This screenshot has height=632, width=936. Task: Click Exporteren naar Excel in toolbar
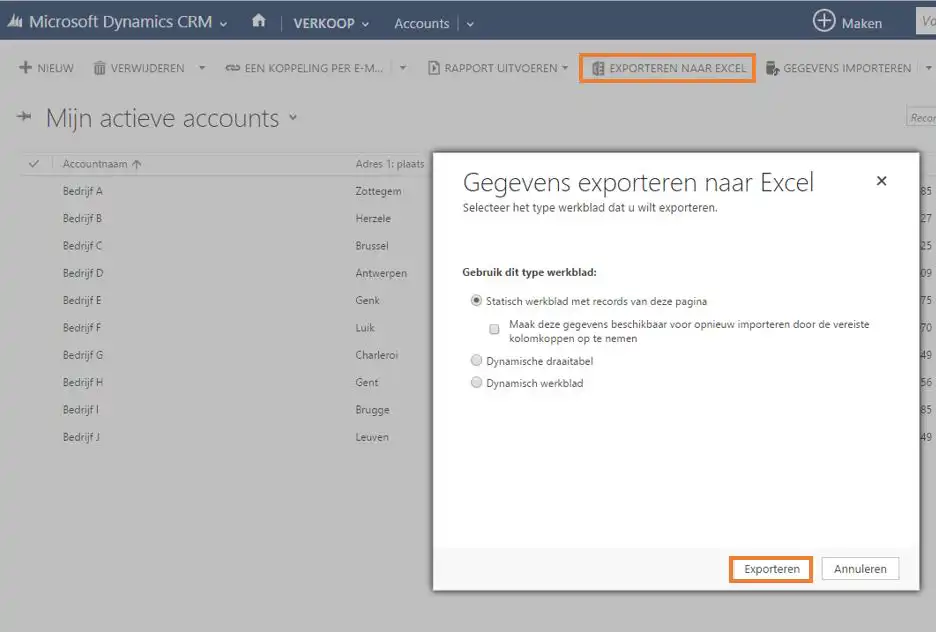click(x=668, y=68)
